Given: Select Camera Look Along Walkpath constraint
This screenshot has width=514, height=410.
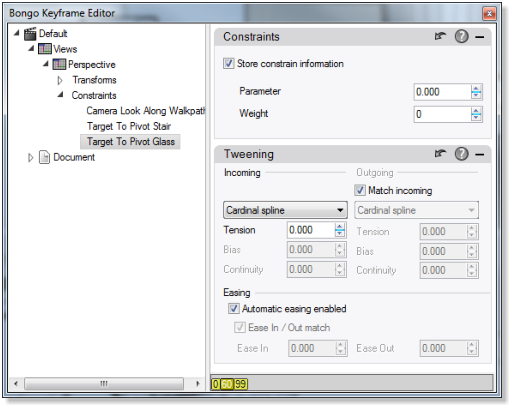Looking at the screenshot, I should pyautogui.click(x=146, y=111).
